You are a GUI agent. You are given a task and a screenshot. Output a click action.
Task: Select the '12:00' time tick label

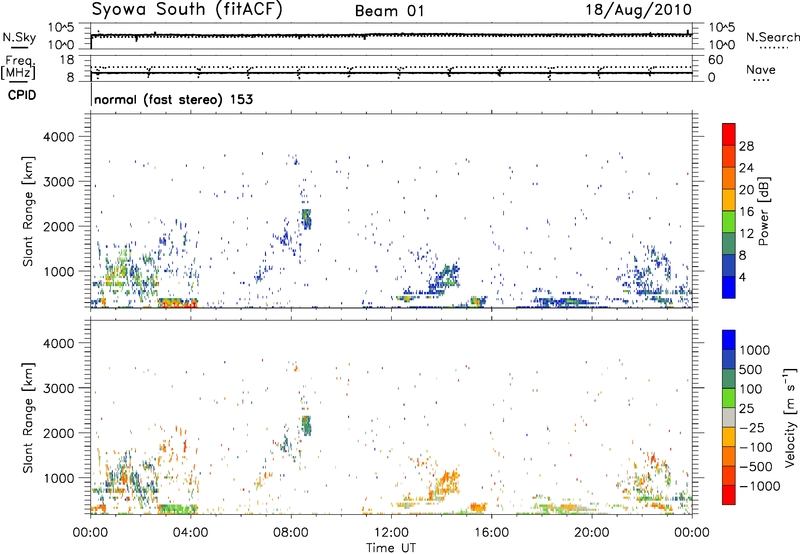(x=391, y=533)
